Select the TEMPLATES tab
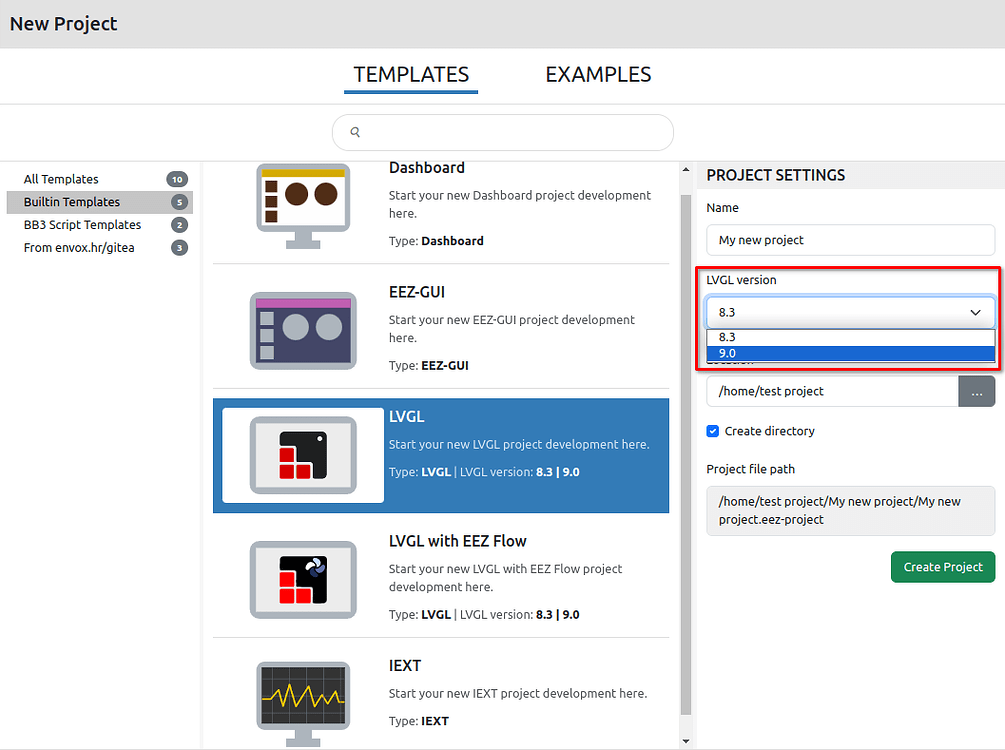Screen dimensions: 1005x750 coord(410,74)
